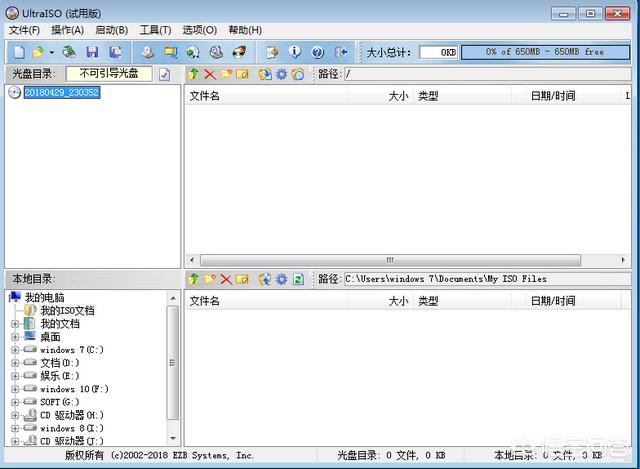Create a new ISO with New icon

click(19, 52)
